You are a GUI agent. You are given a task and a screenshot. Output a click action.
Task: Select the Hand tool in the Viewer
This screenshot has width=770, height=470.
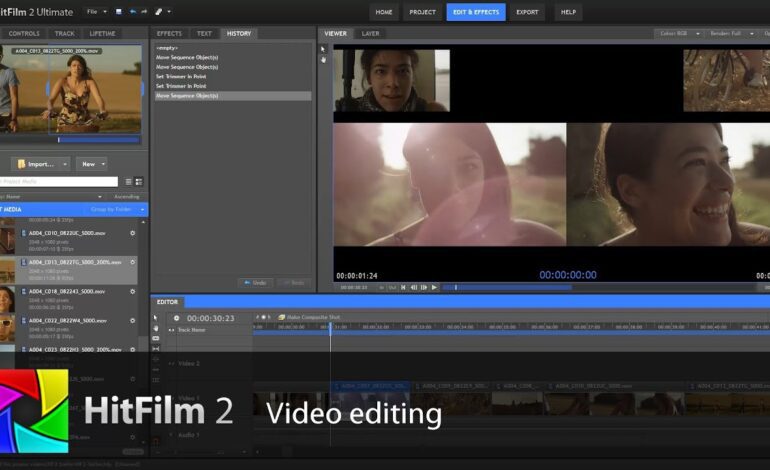point(323,60)
